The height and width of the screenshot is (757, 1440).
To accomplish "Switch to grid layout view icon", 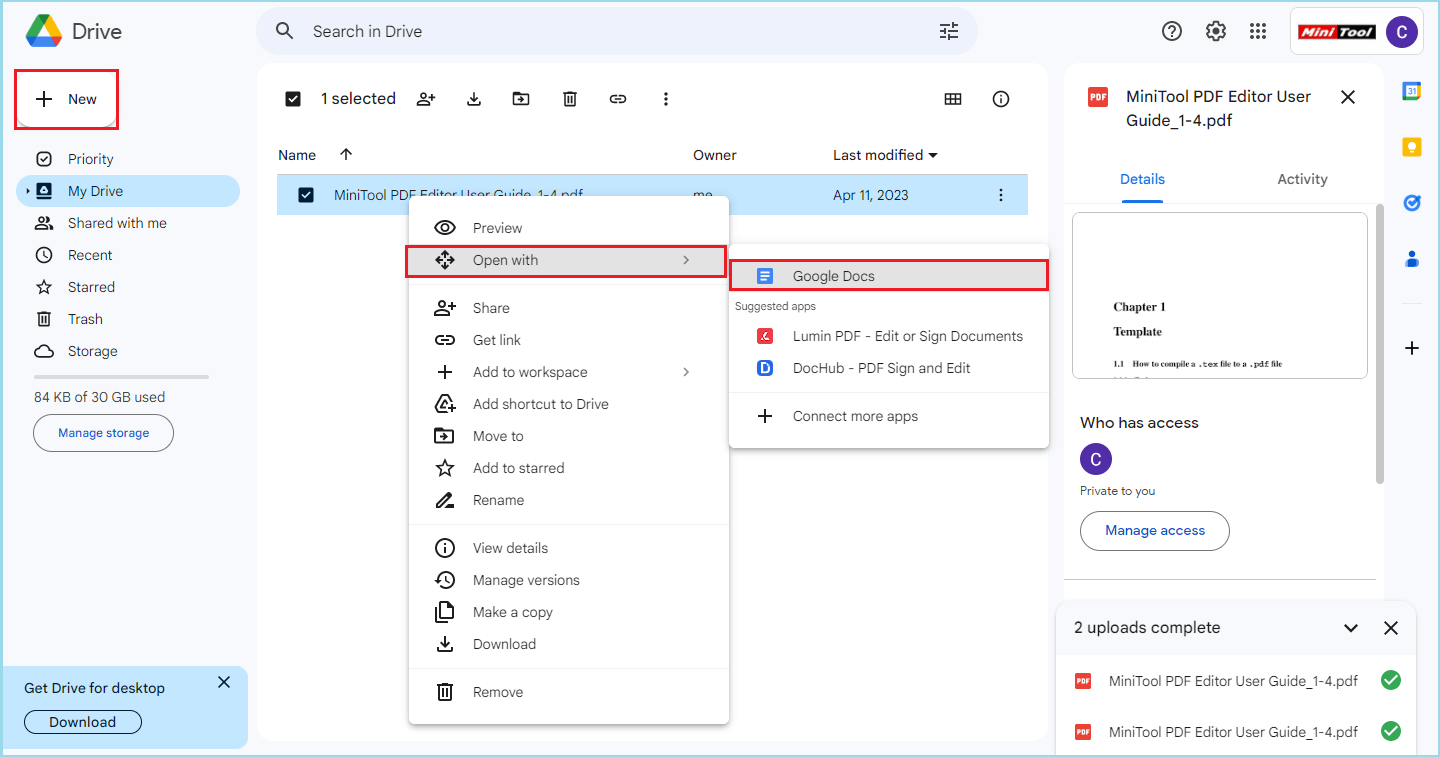I will [x=953, y=98].
